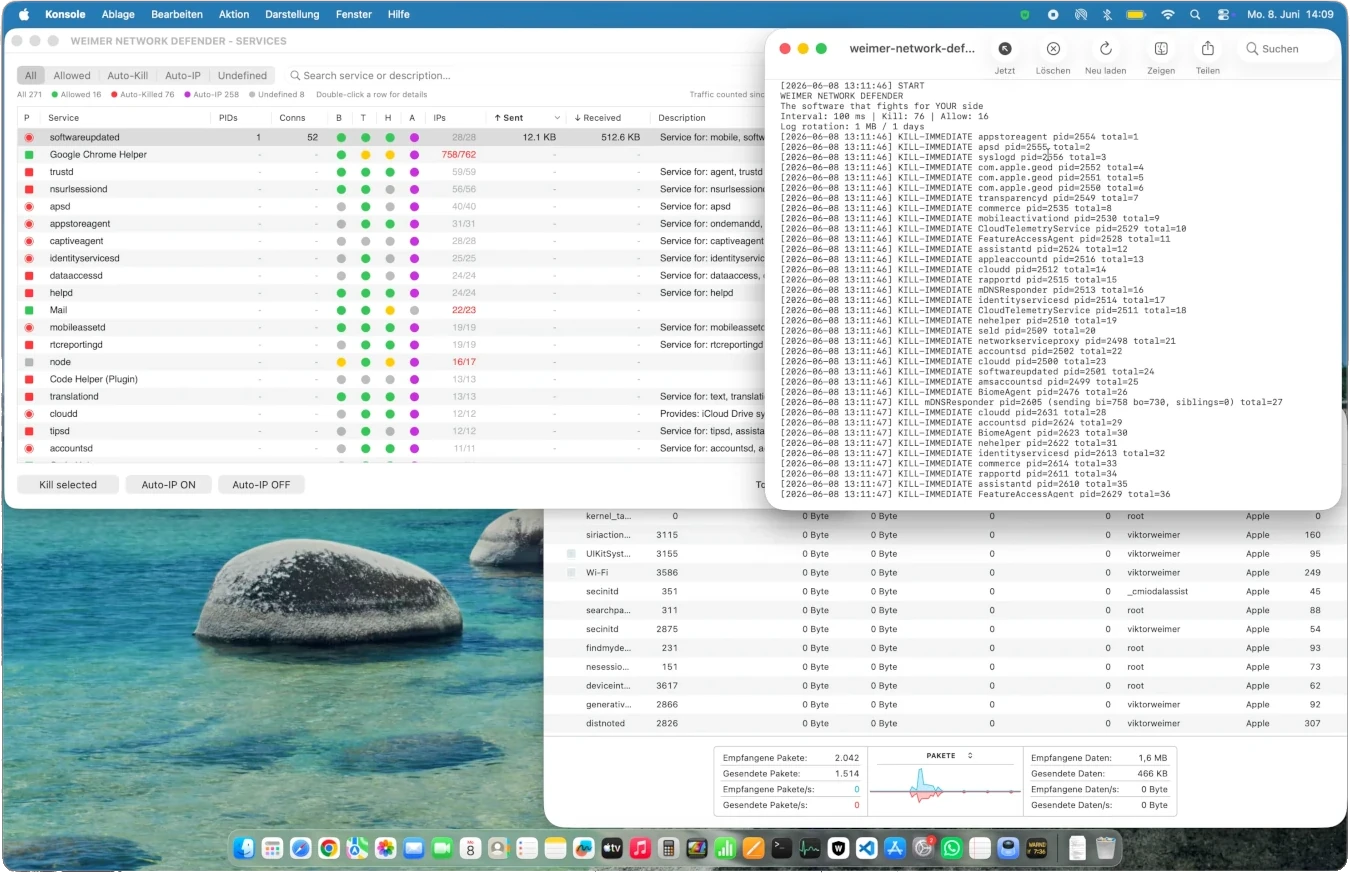Open the Trash in the Dock
This screenshot has width=1350, height=873.
pyautogui.click(x=1105, y=848)
